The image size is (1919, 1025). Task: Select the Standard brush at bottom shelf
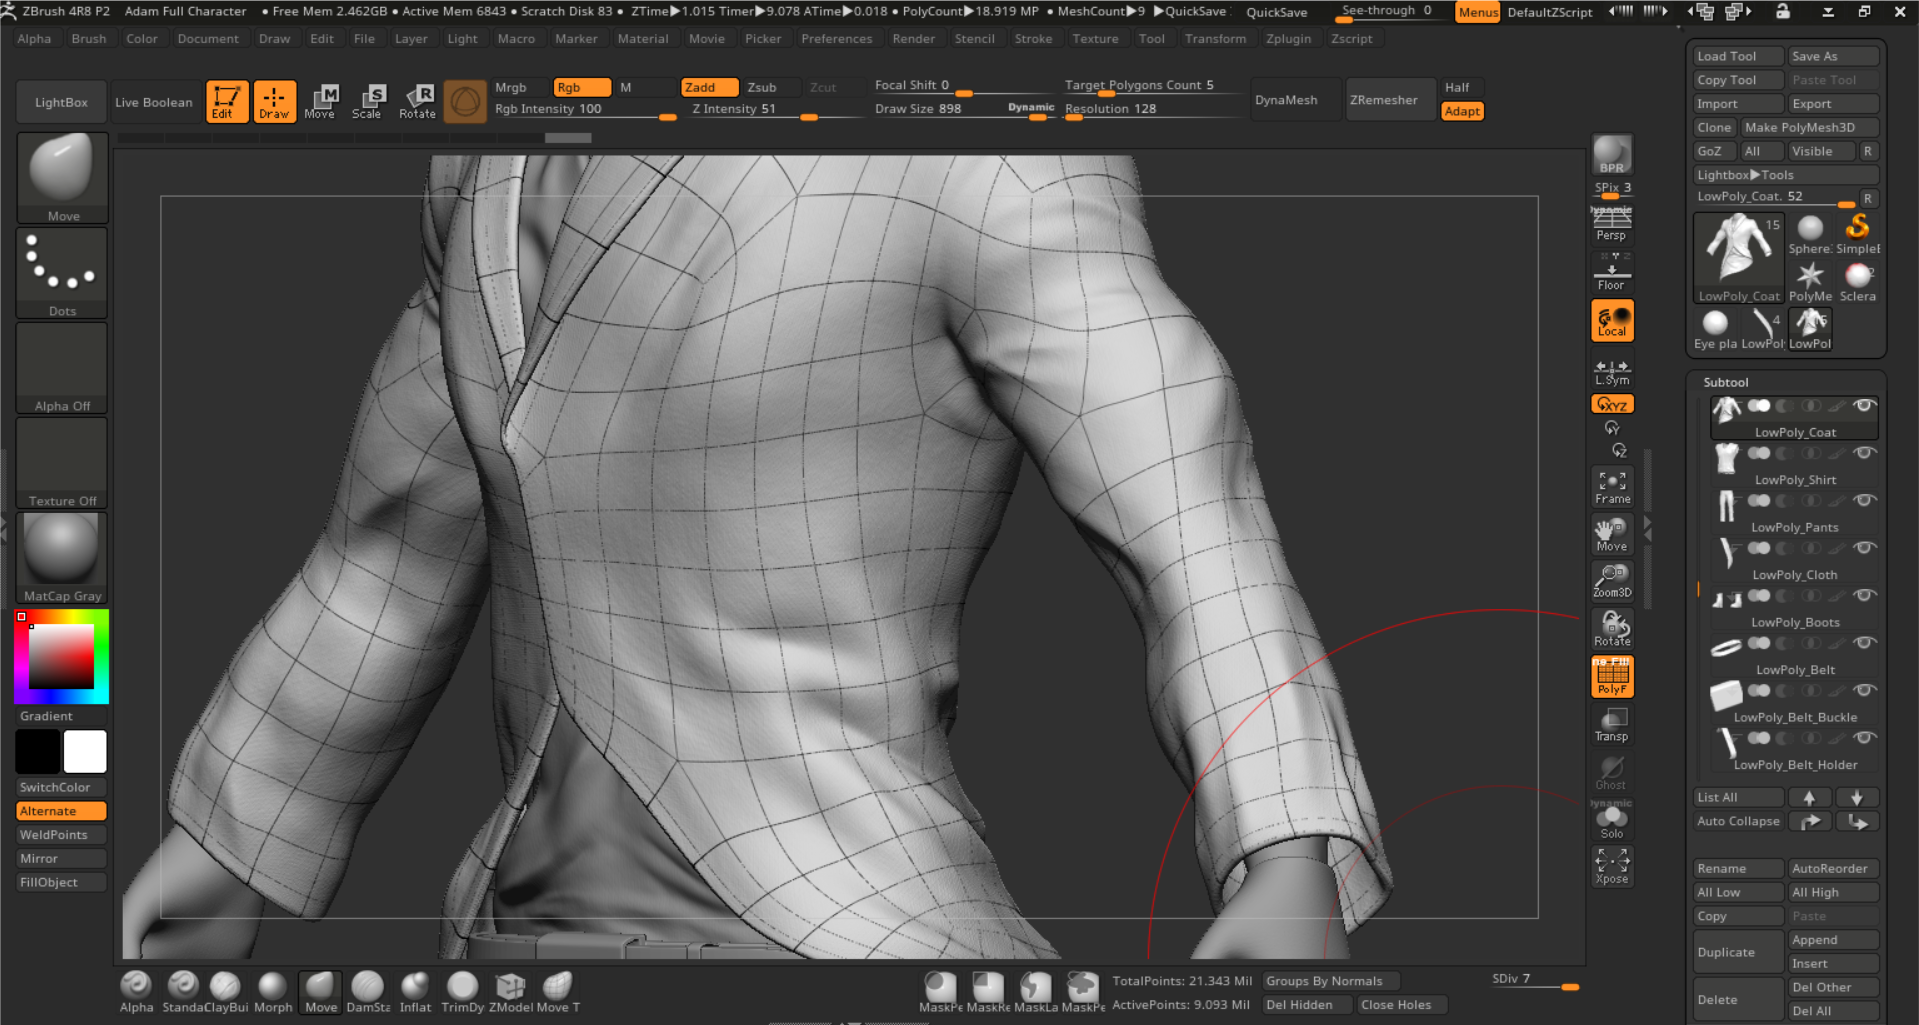[x=182, y=992]
